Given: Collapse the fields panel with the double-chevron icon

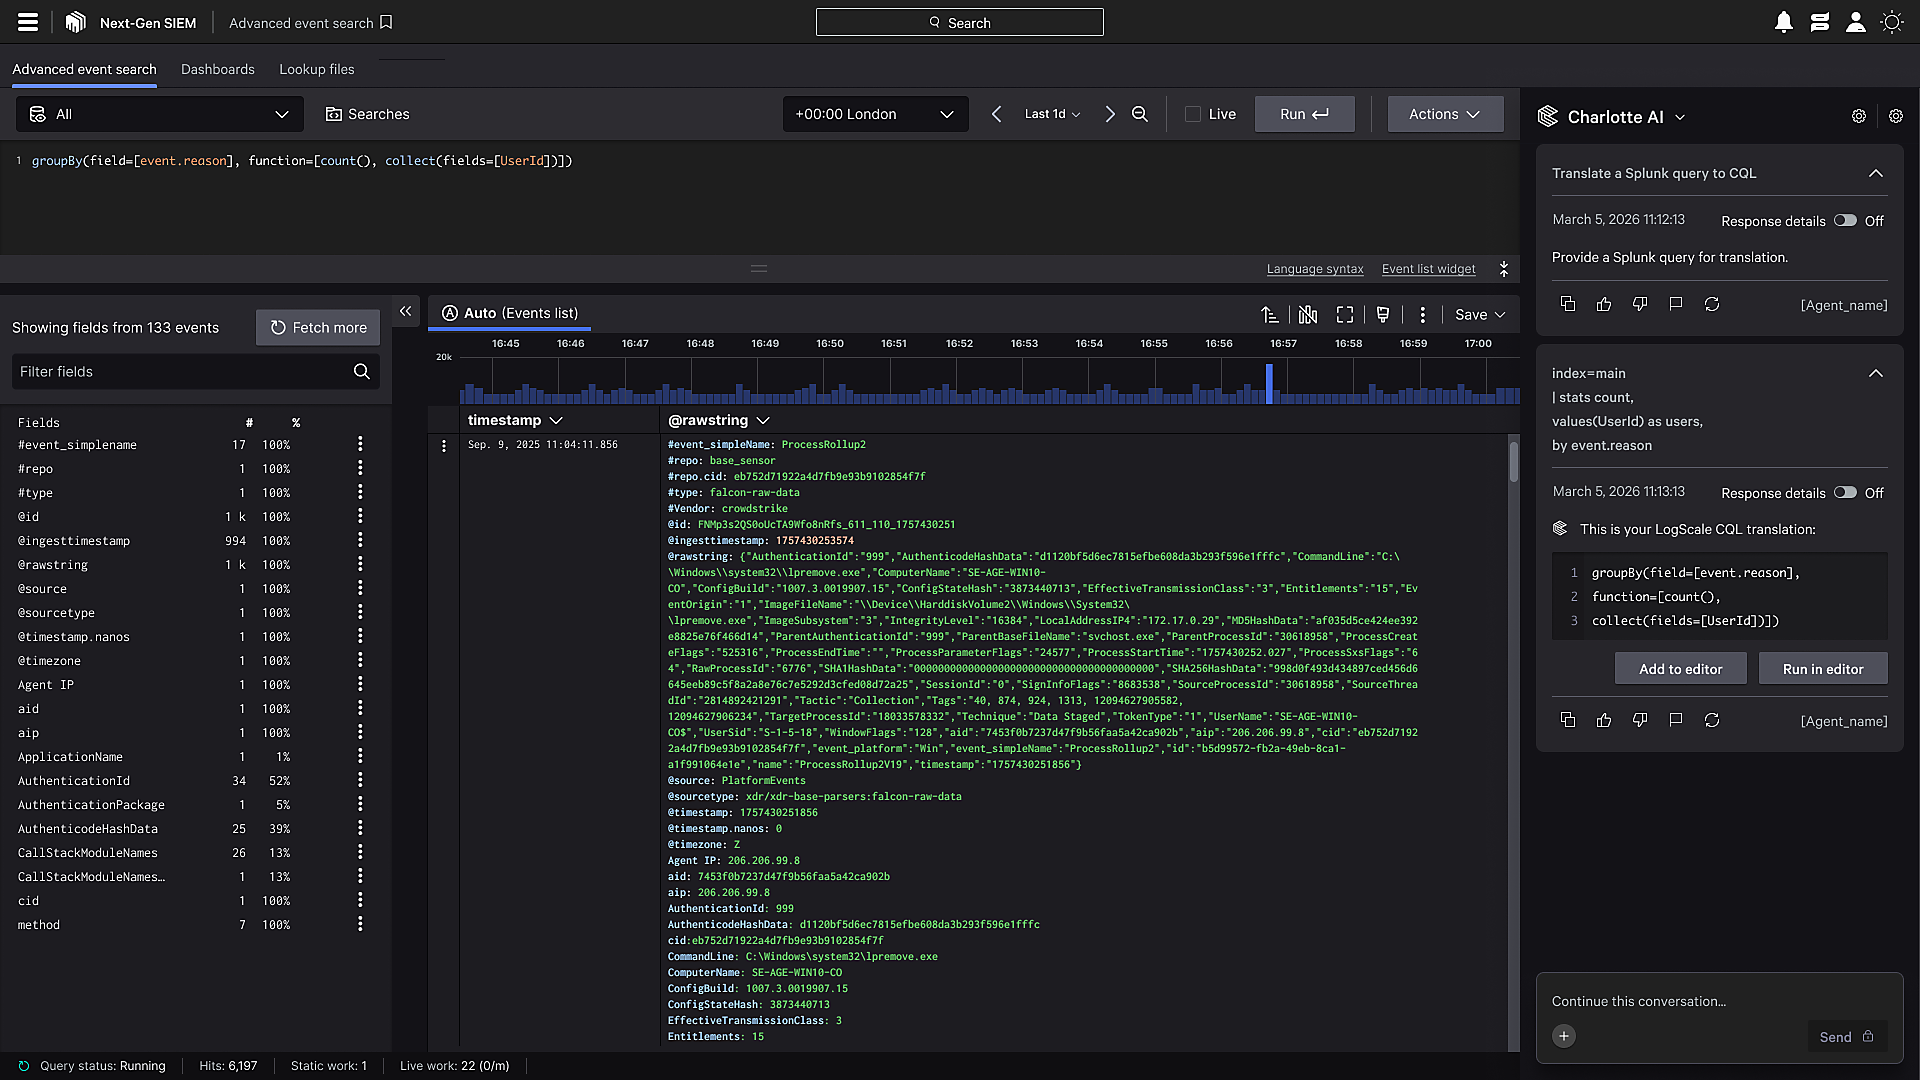Looking at the screenshot, I should coord(405,312).
